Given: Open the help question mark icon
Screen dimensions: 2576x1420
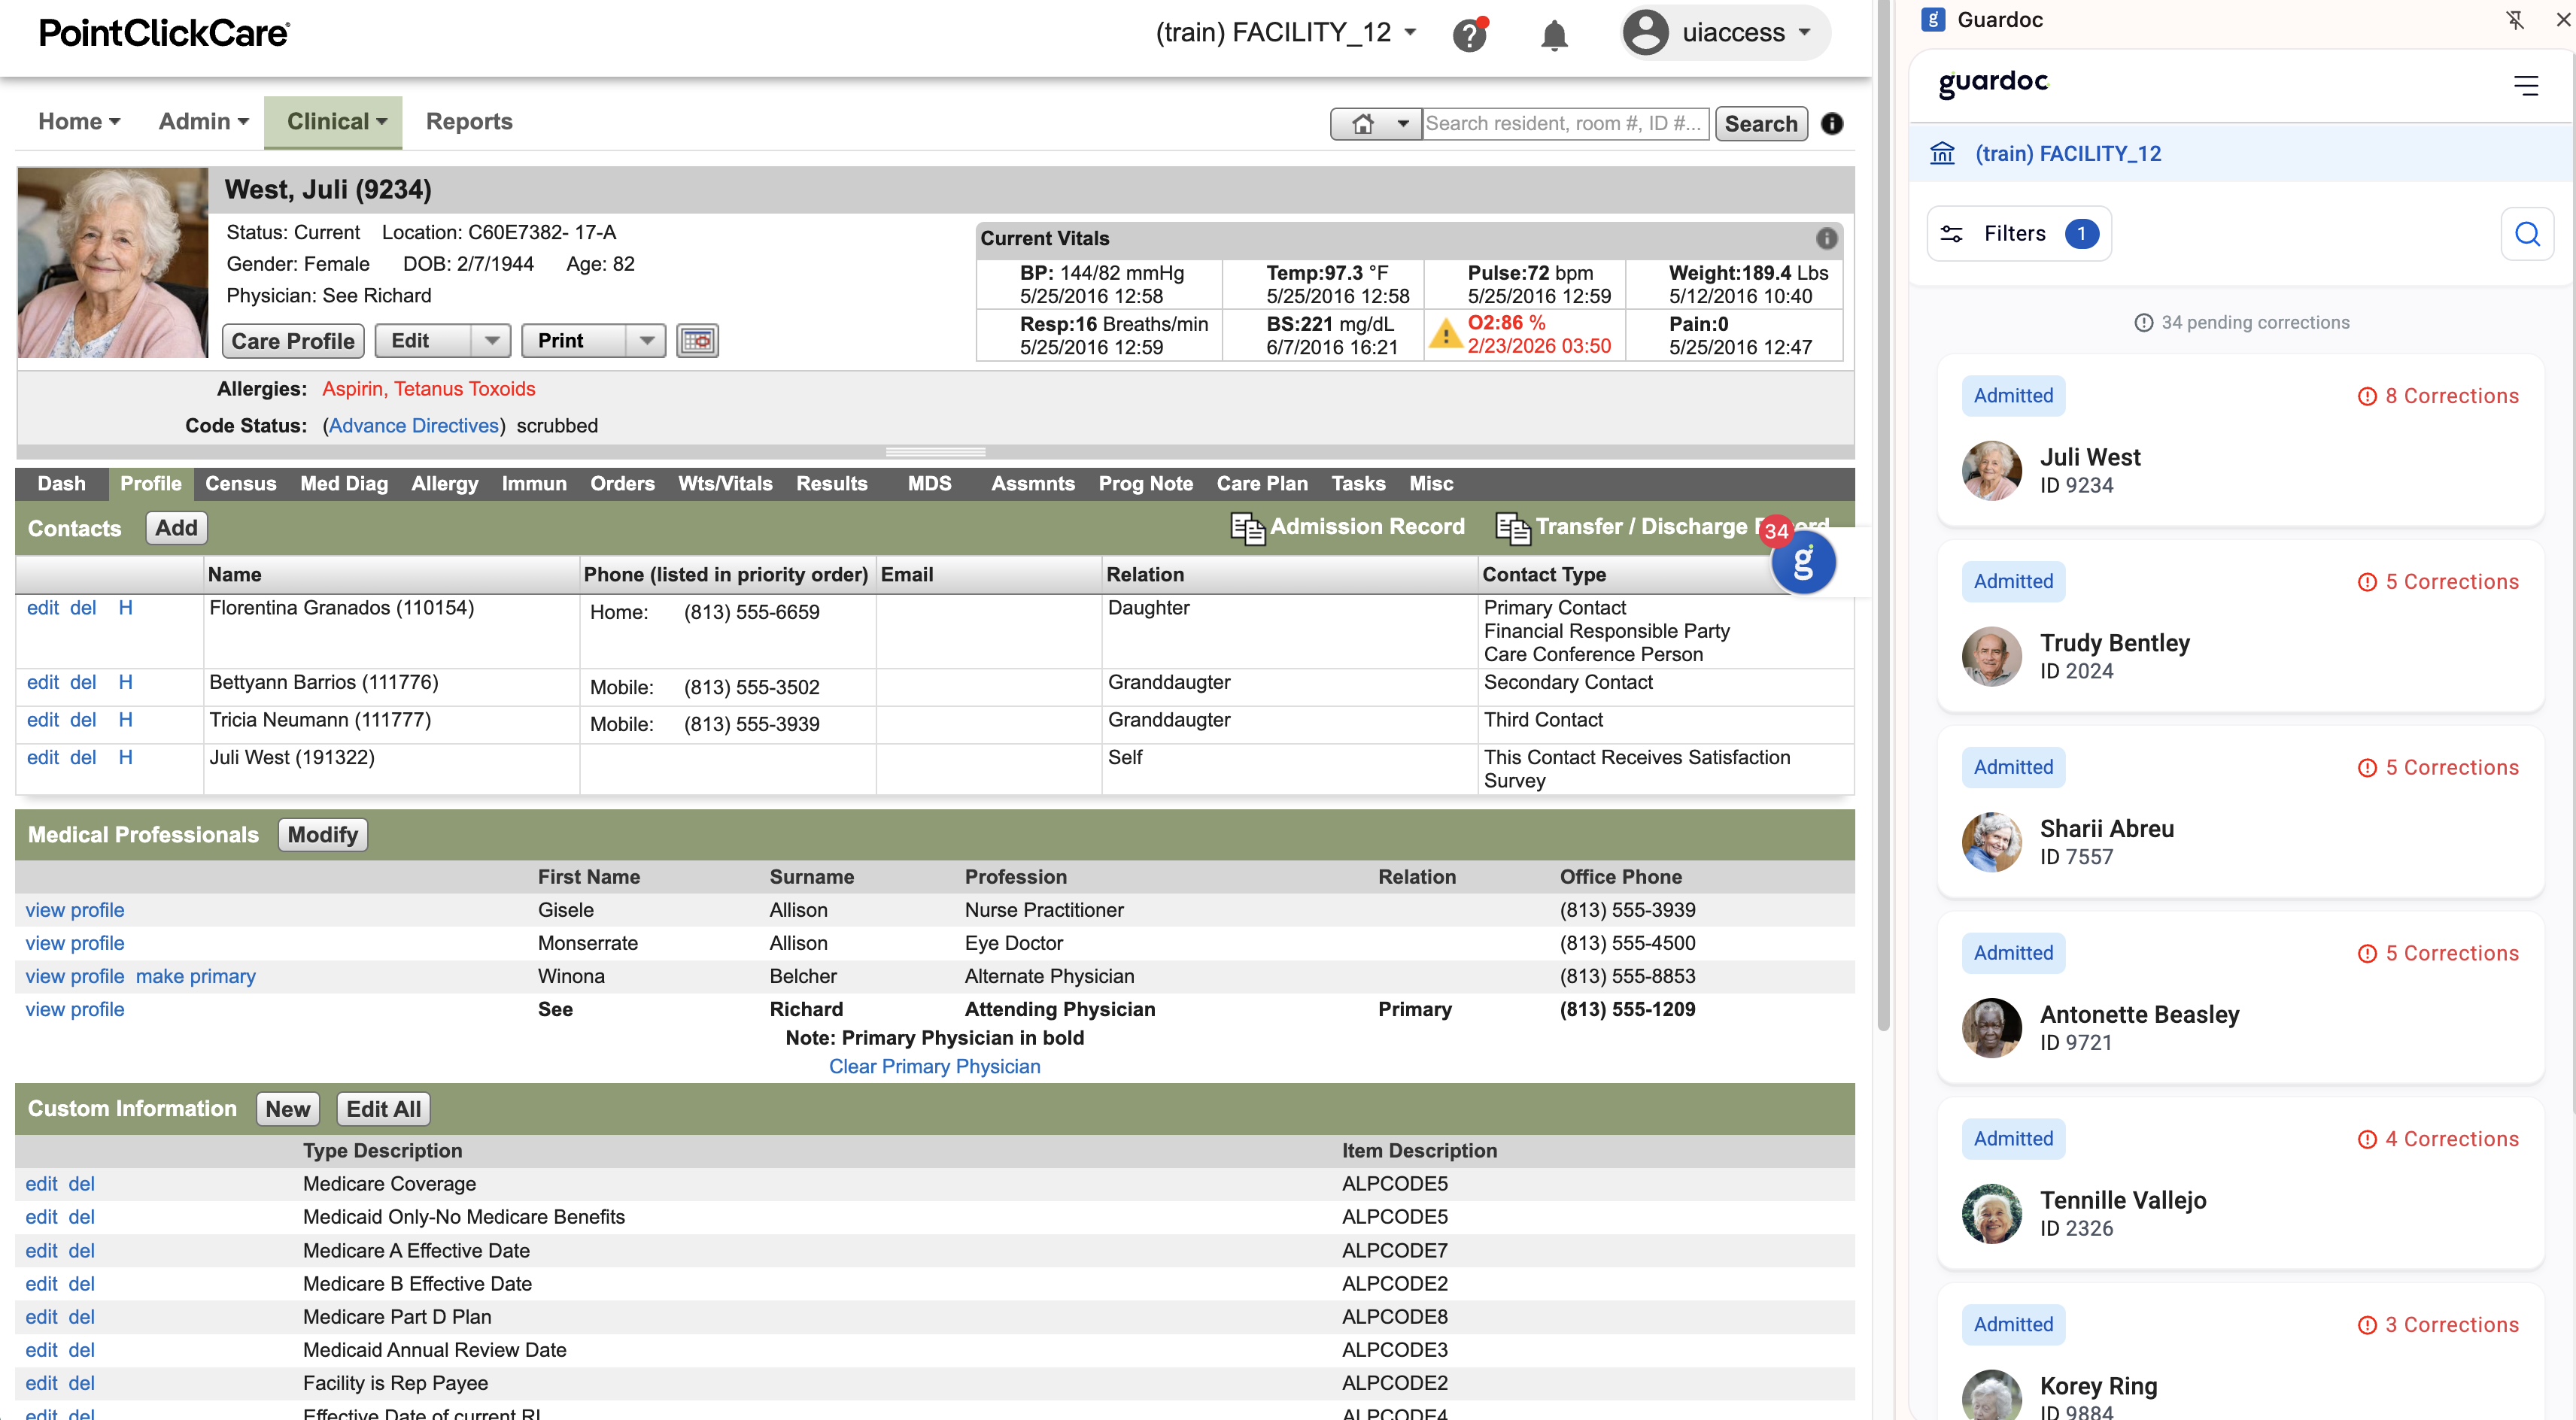Looking at the screenshot, I should point(1470,33).
